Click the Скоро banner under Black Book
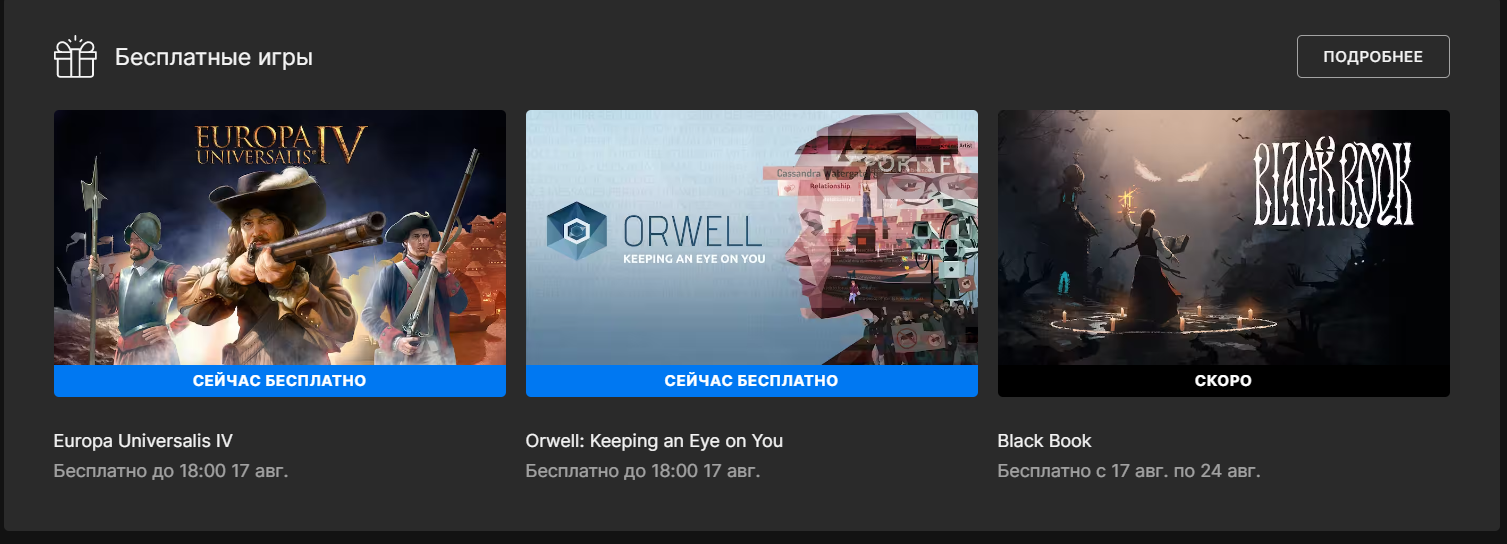Image resolution: width=1507 pixels, height=544 pixels. click(x=1224, y=381)
